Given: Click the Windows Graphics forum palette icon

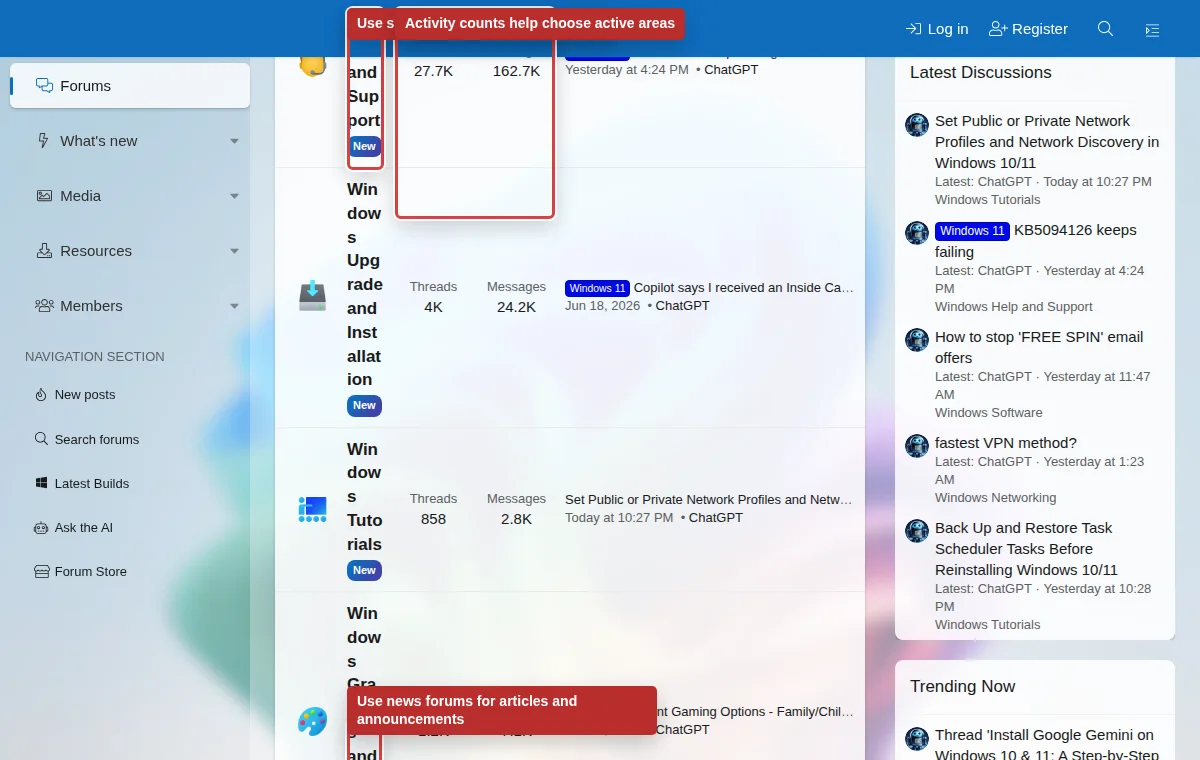Looking at the screenshot, I should [x=312, y=721].
